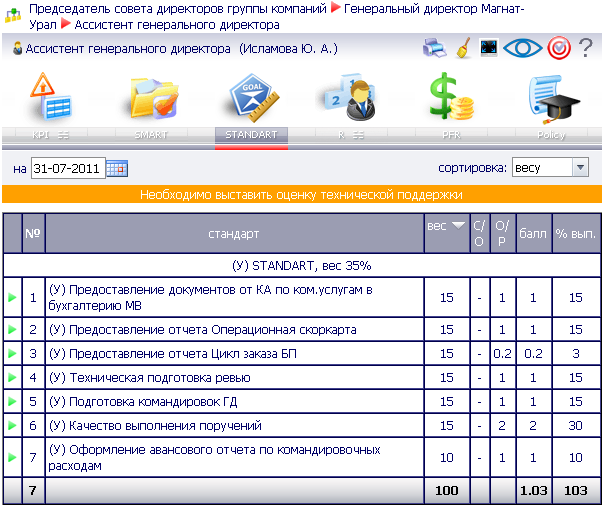Open Председатель совета директоров breadcrumb link
The height and width of the screenshot is (509, 605).
tap(177, 8)
